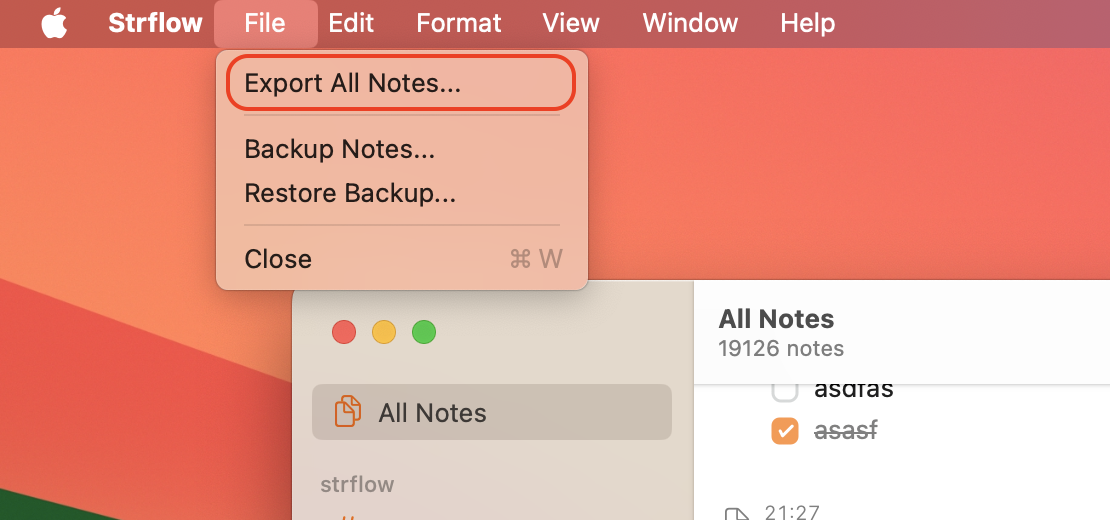Screen dimensions: 1110x520
Task: Click the 21:27 note timestamp
Action: [792, 512]
